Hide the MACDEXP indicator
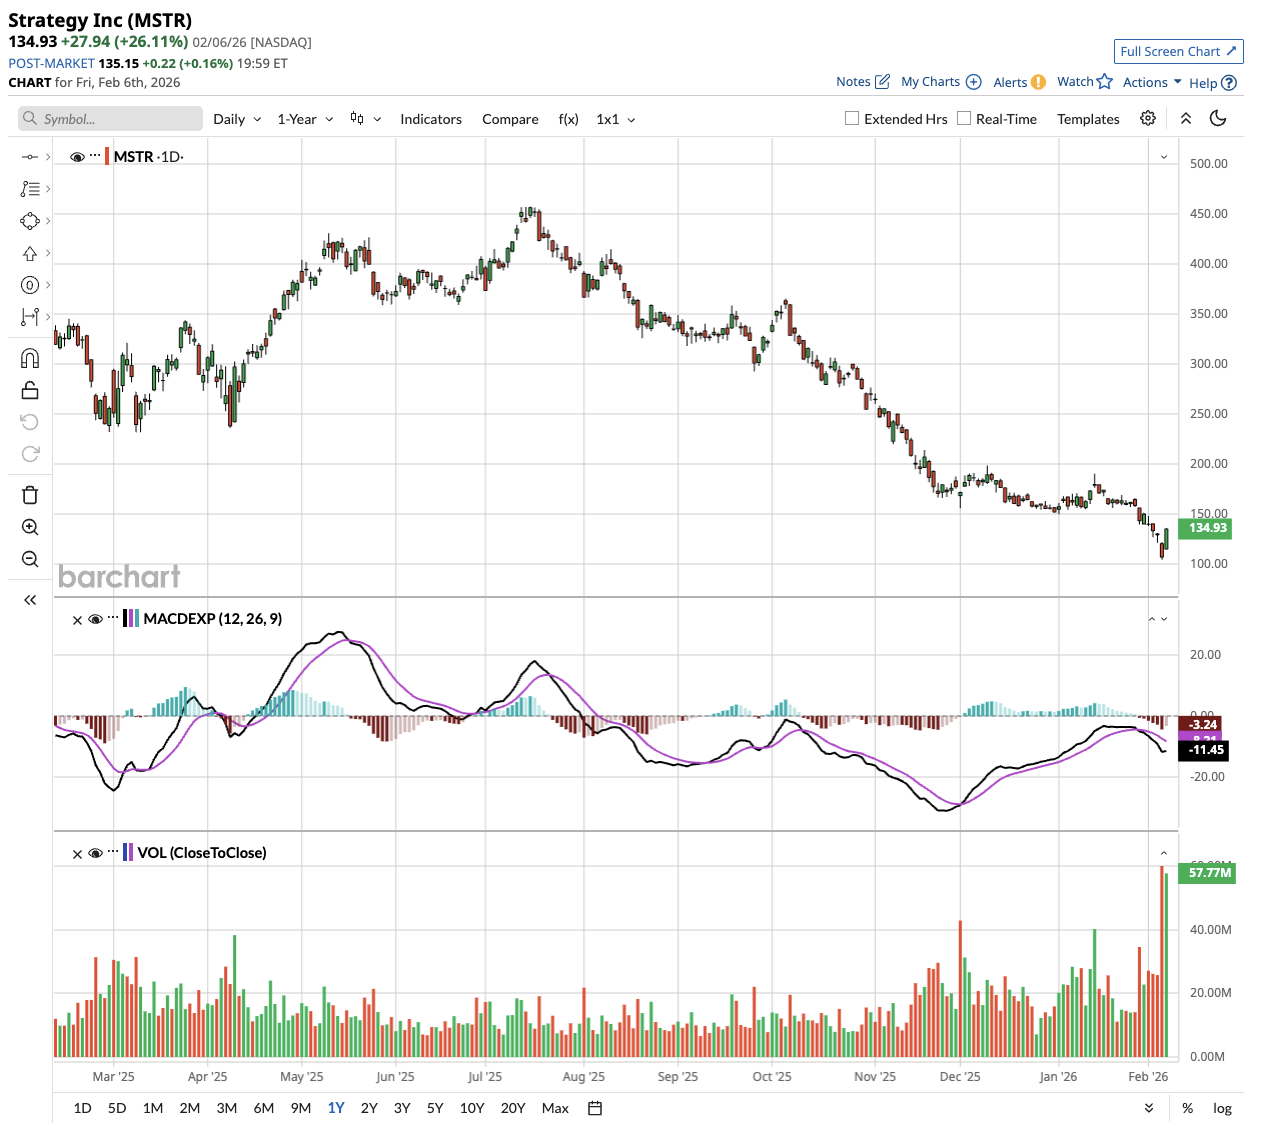The height and width of the screenshot is (1134, 1288). 95,619
